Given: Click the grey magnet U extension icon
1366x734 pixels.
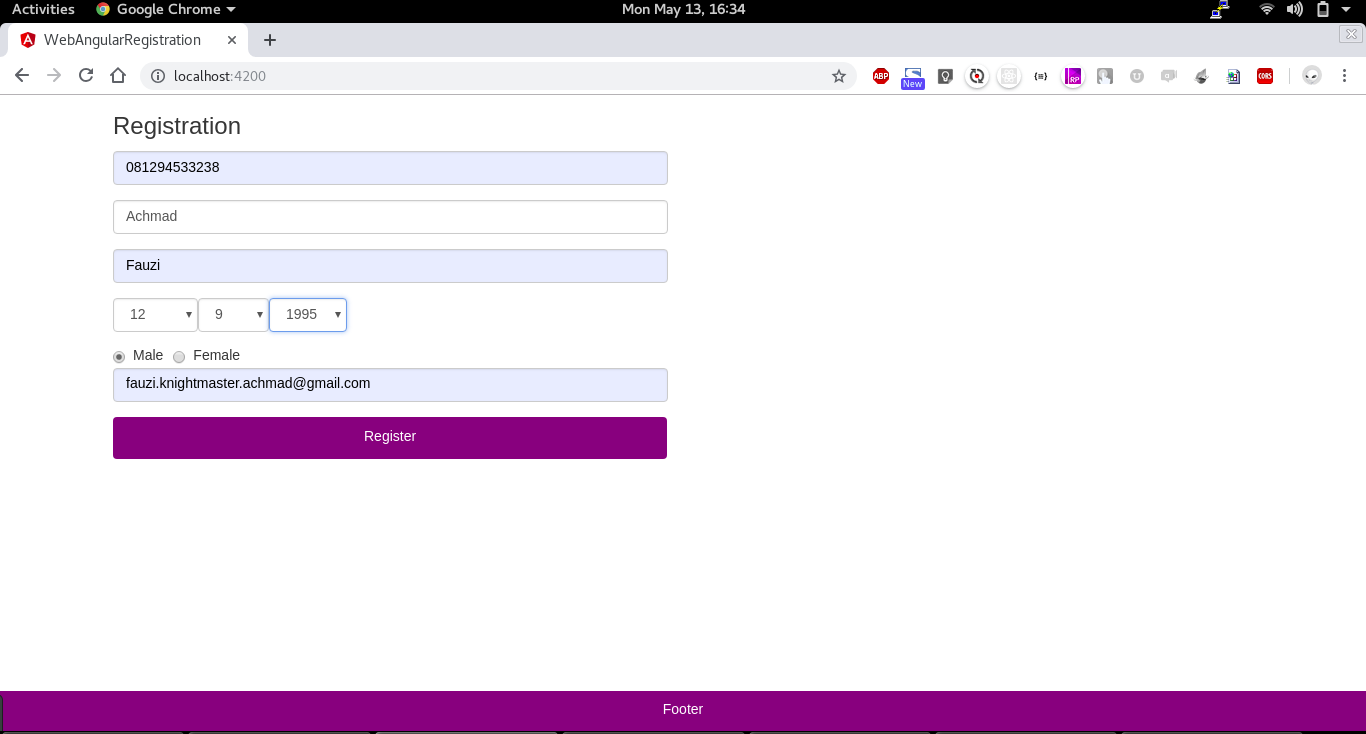Looking at the screenshot, I should (x=1137, y=76).
